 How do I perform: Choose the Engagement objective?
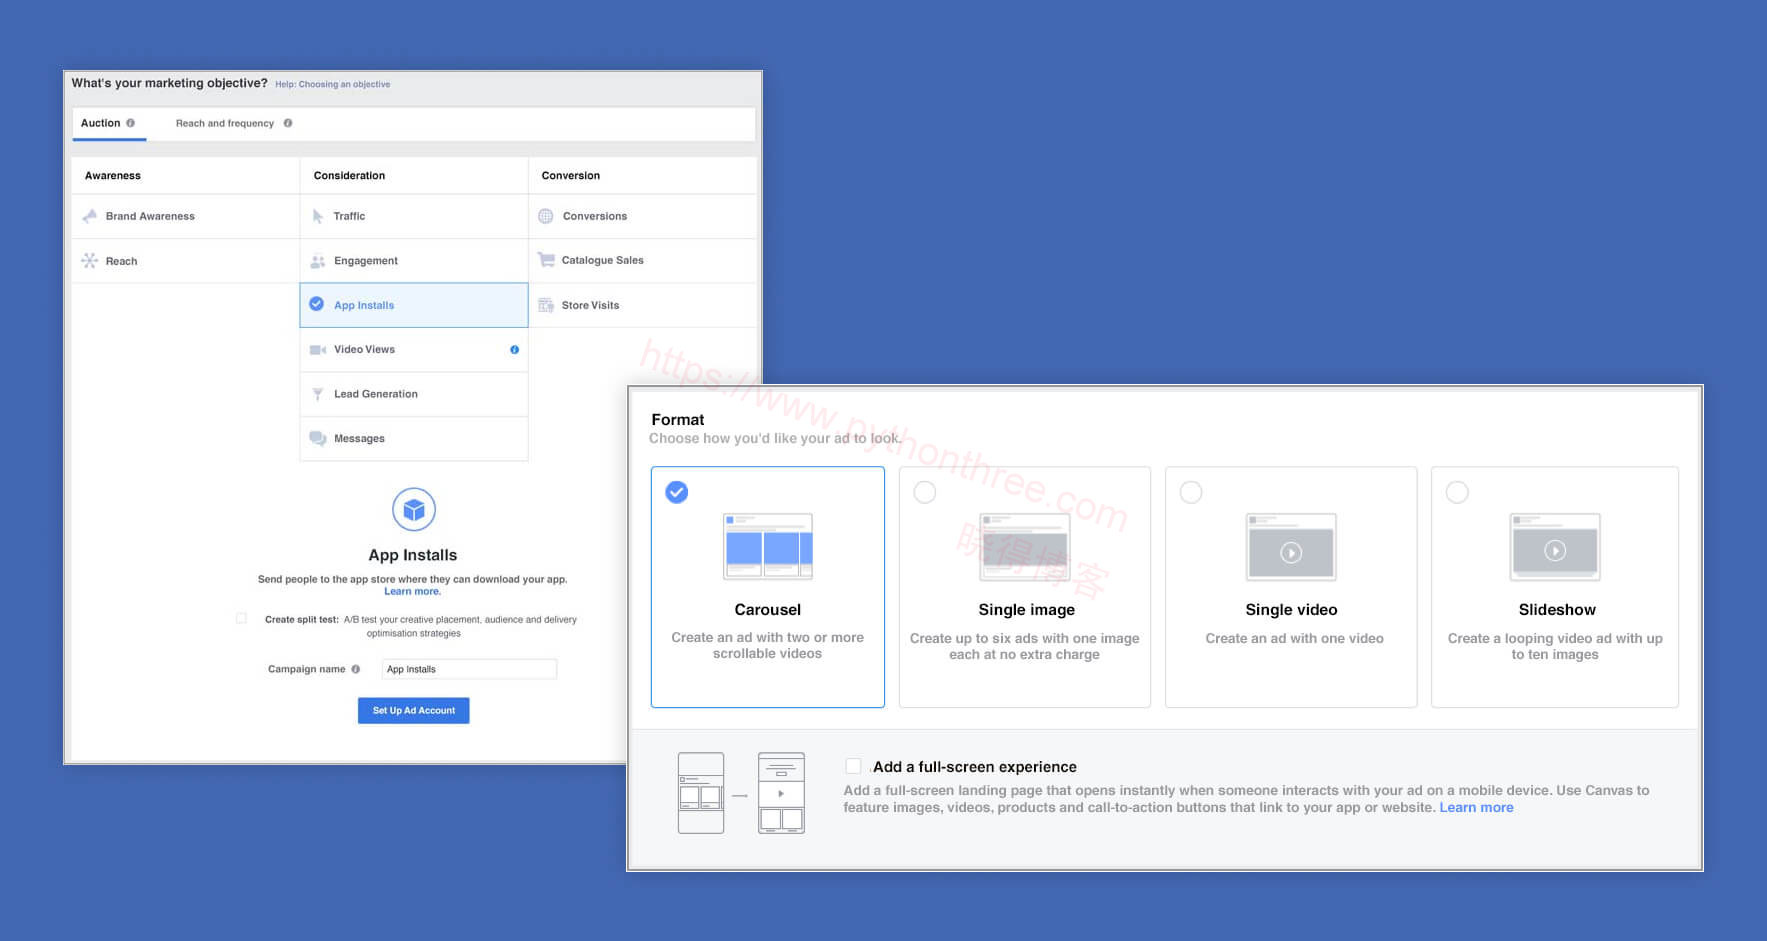click(414, 261)
